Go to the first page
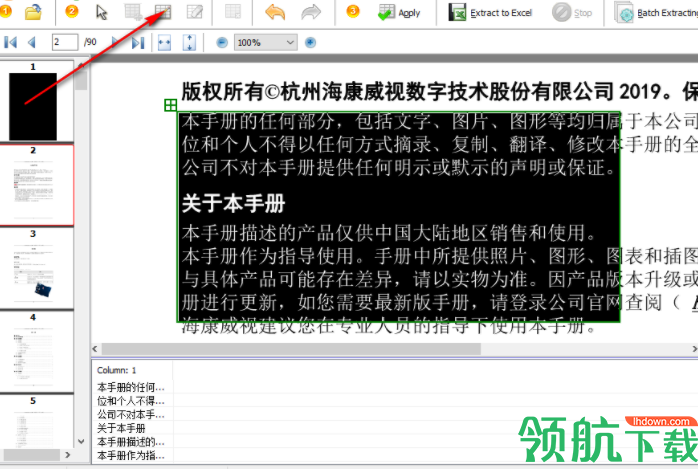 click(10, 42)
